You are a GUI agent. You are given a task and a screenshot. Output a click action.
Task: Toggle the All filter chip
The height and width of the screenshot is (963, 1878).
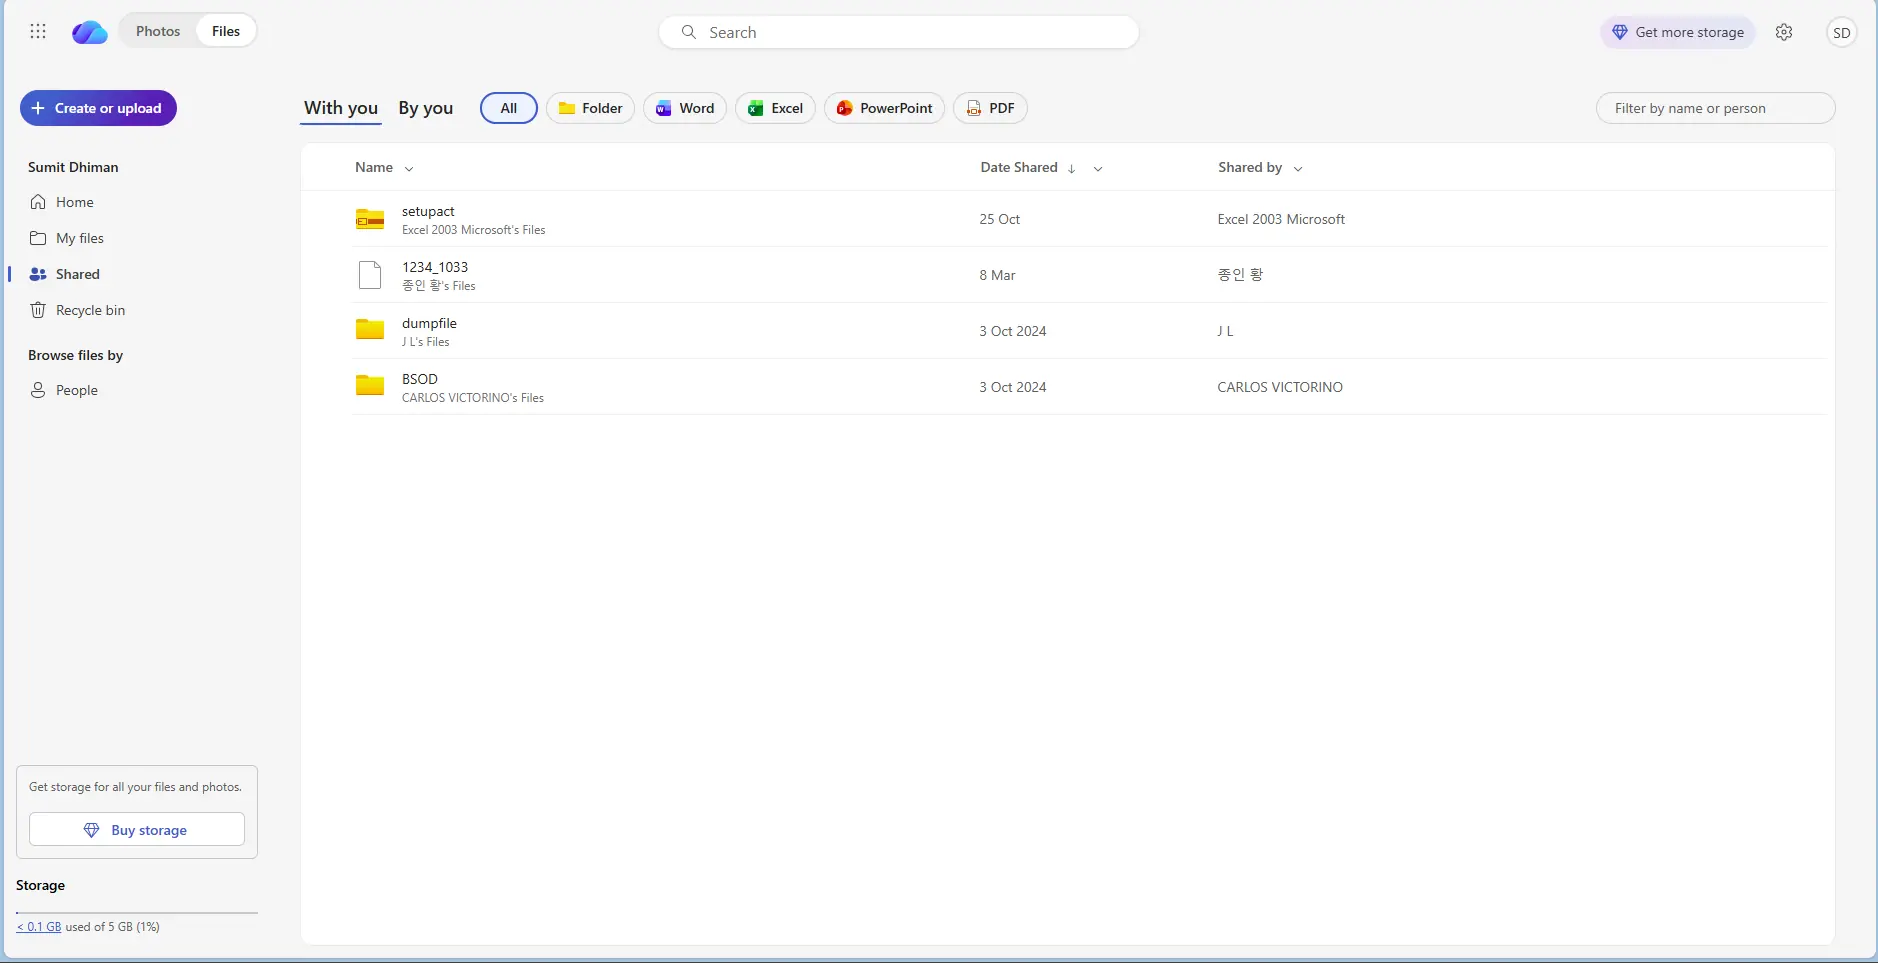[509, 108]
